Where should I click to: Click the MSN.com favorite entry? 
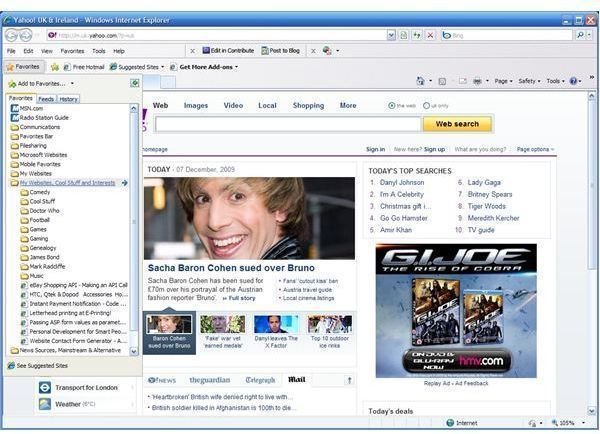(x=27, y=108)
